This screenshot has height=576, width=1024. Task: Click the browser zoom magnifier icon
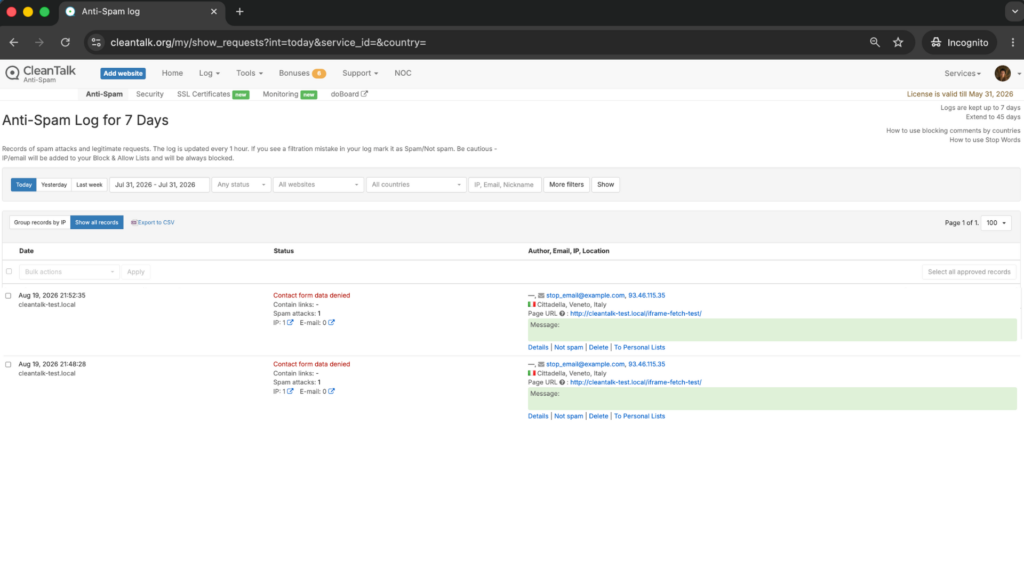click(x=874, y=42)
